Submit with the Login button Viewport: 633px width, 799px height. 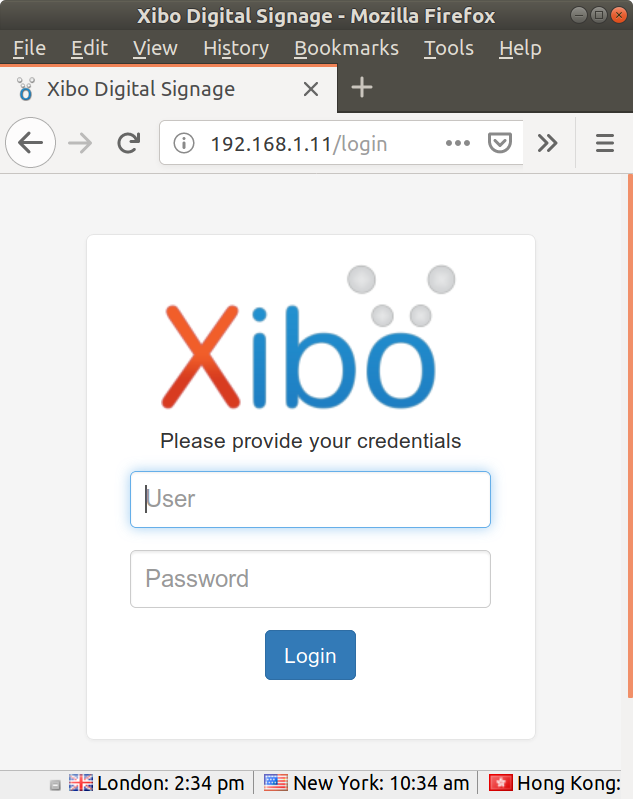click(310, 655)
